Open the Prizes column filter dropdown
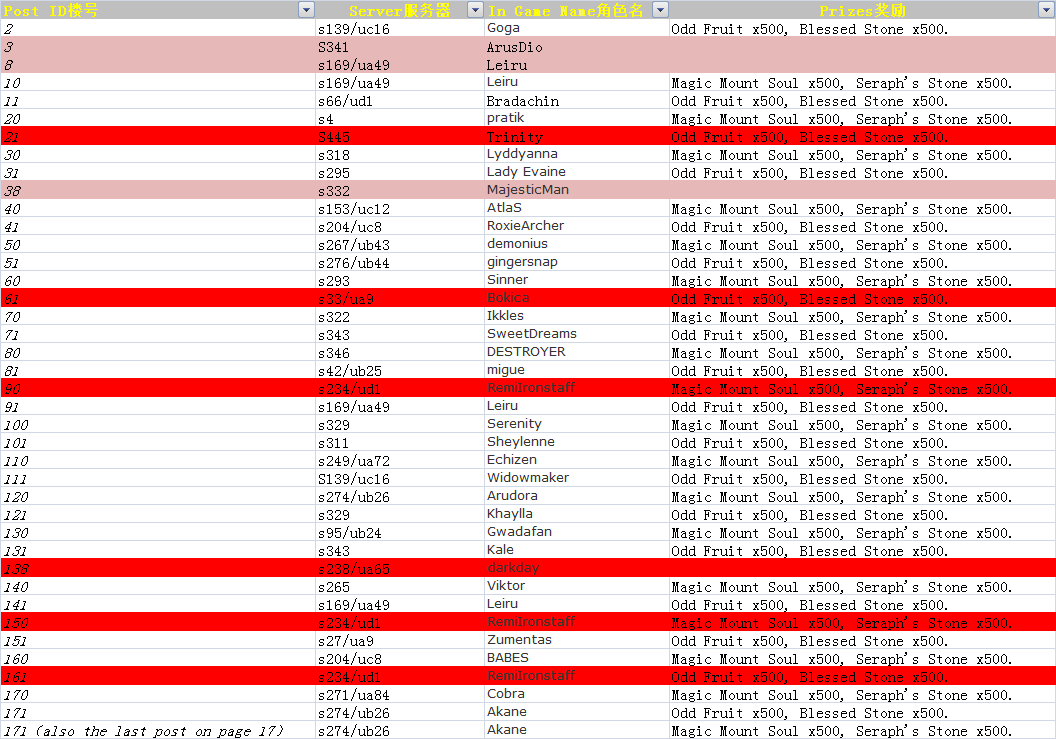 pyautogui.click(x=1046, y=10)
